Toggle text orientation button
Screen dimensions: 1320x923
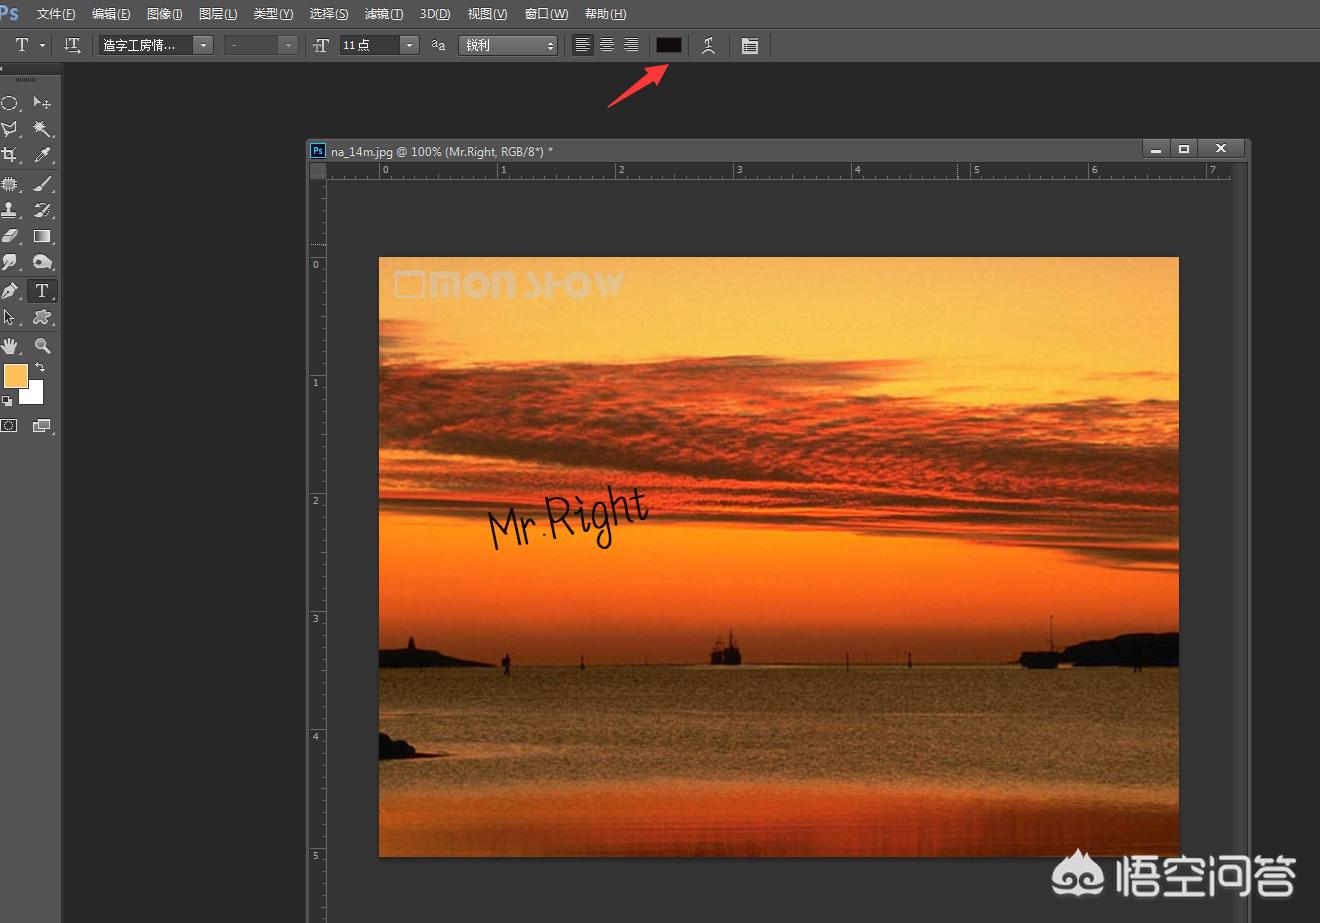click(x=72, y=45)
